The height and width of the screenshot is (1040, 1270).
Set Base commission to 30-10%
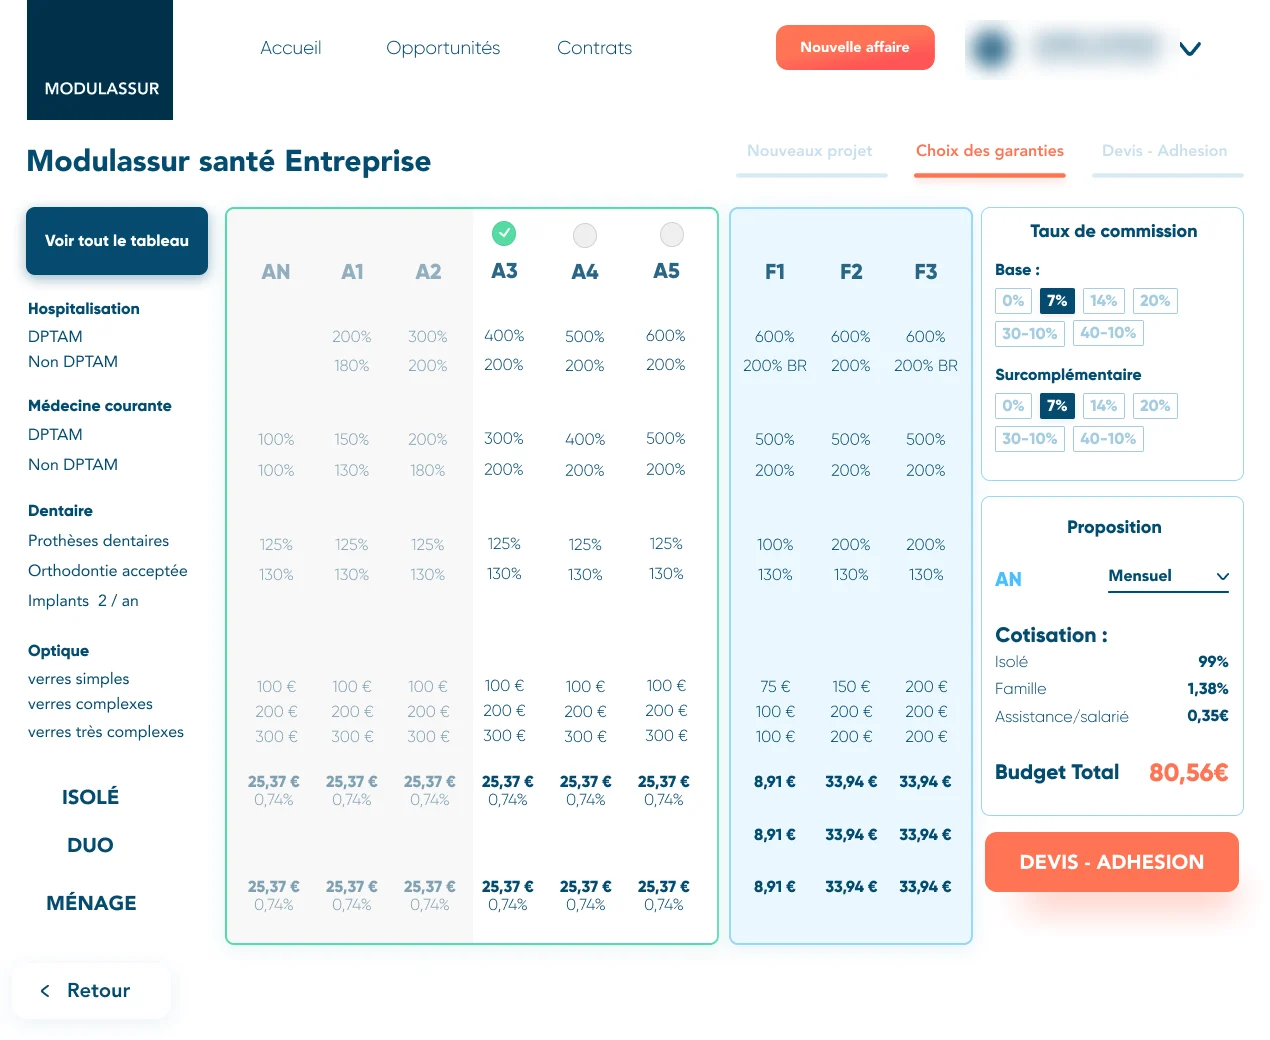click(x=1030, y=333)
